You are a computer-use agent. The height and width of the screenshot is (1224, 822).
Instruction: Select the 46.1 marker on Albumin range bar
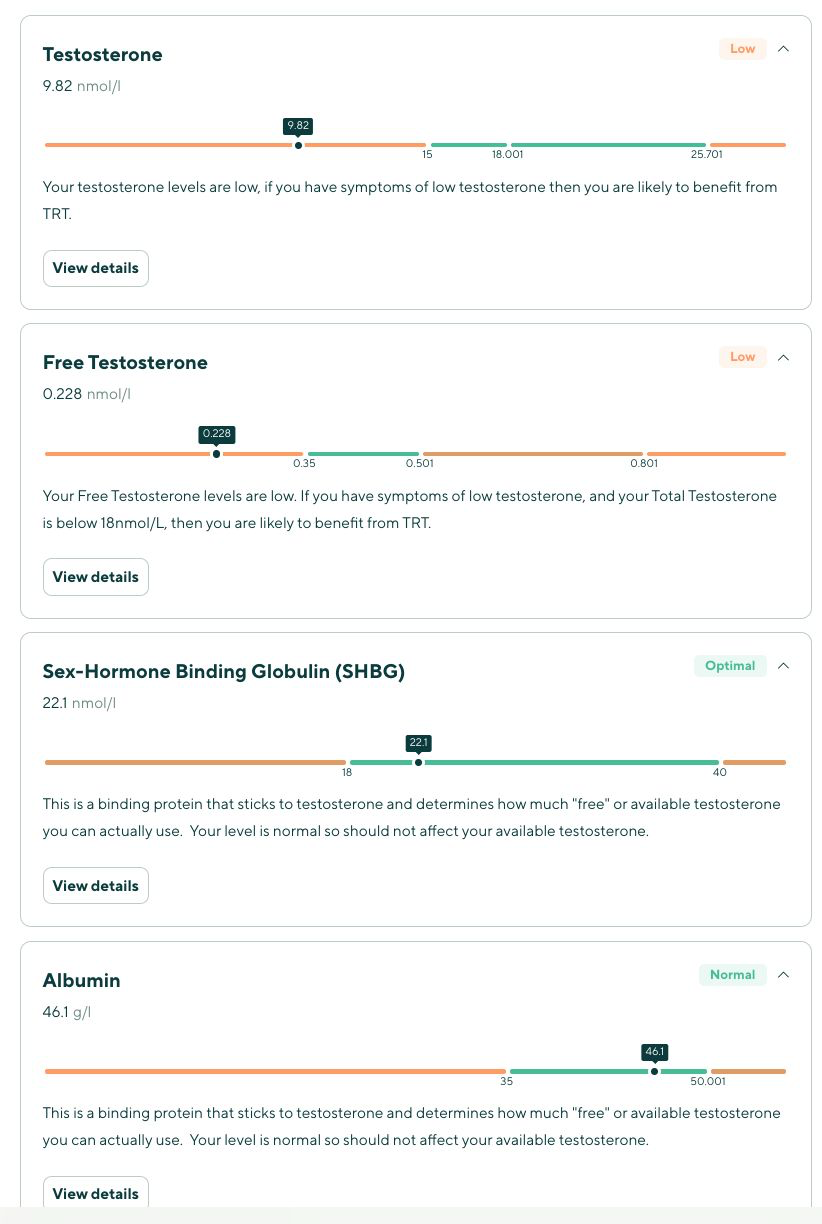(x=655, y=1071)
